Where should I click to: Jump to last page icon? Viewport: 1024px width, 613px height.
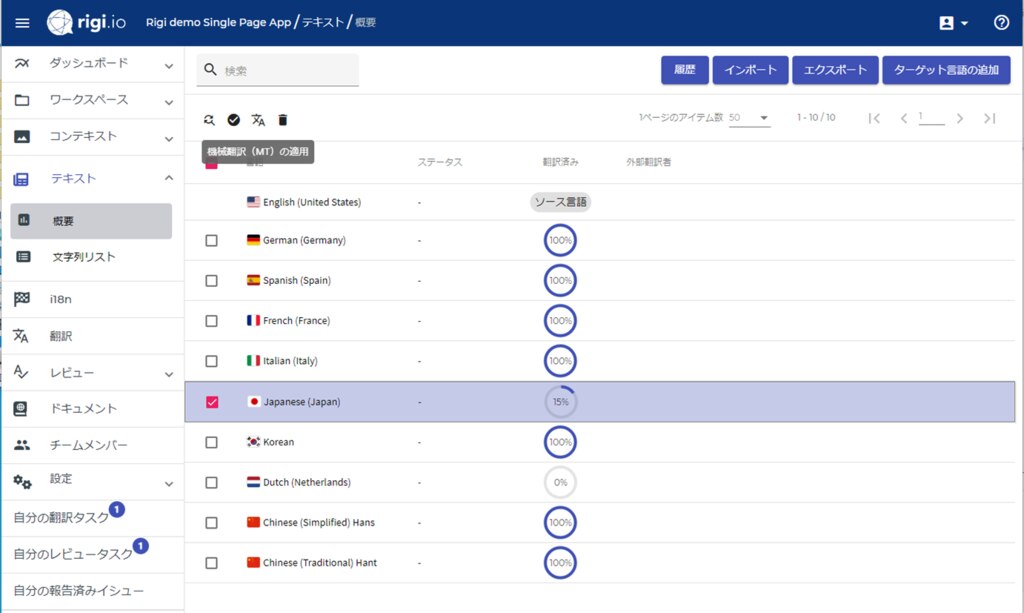click(989, 118)
